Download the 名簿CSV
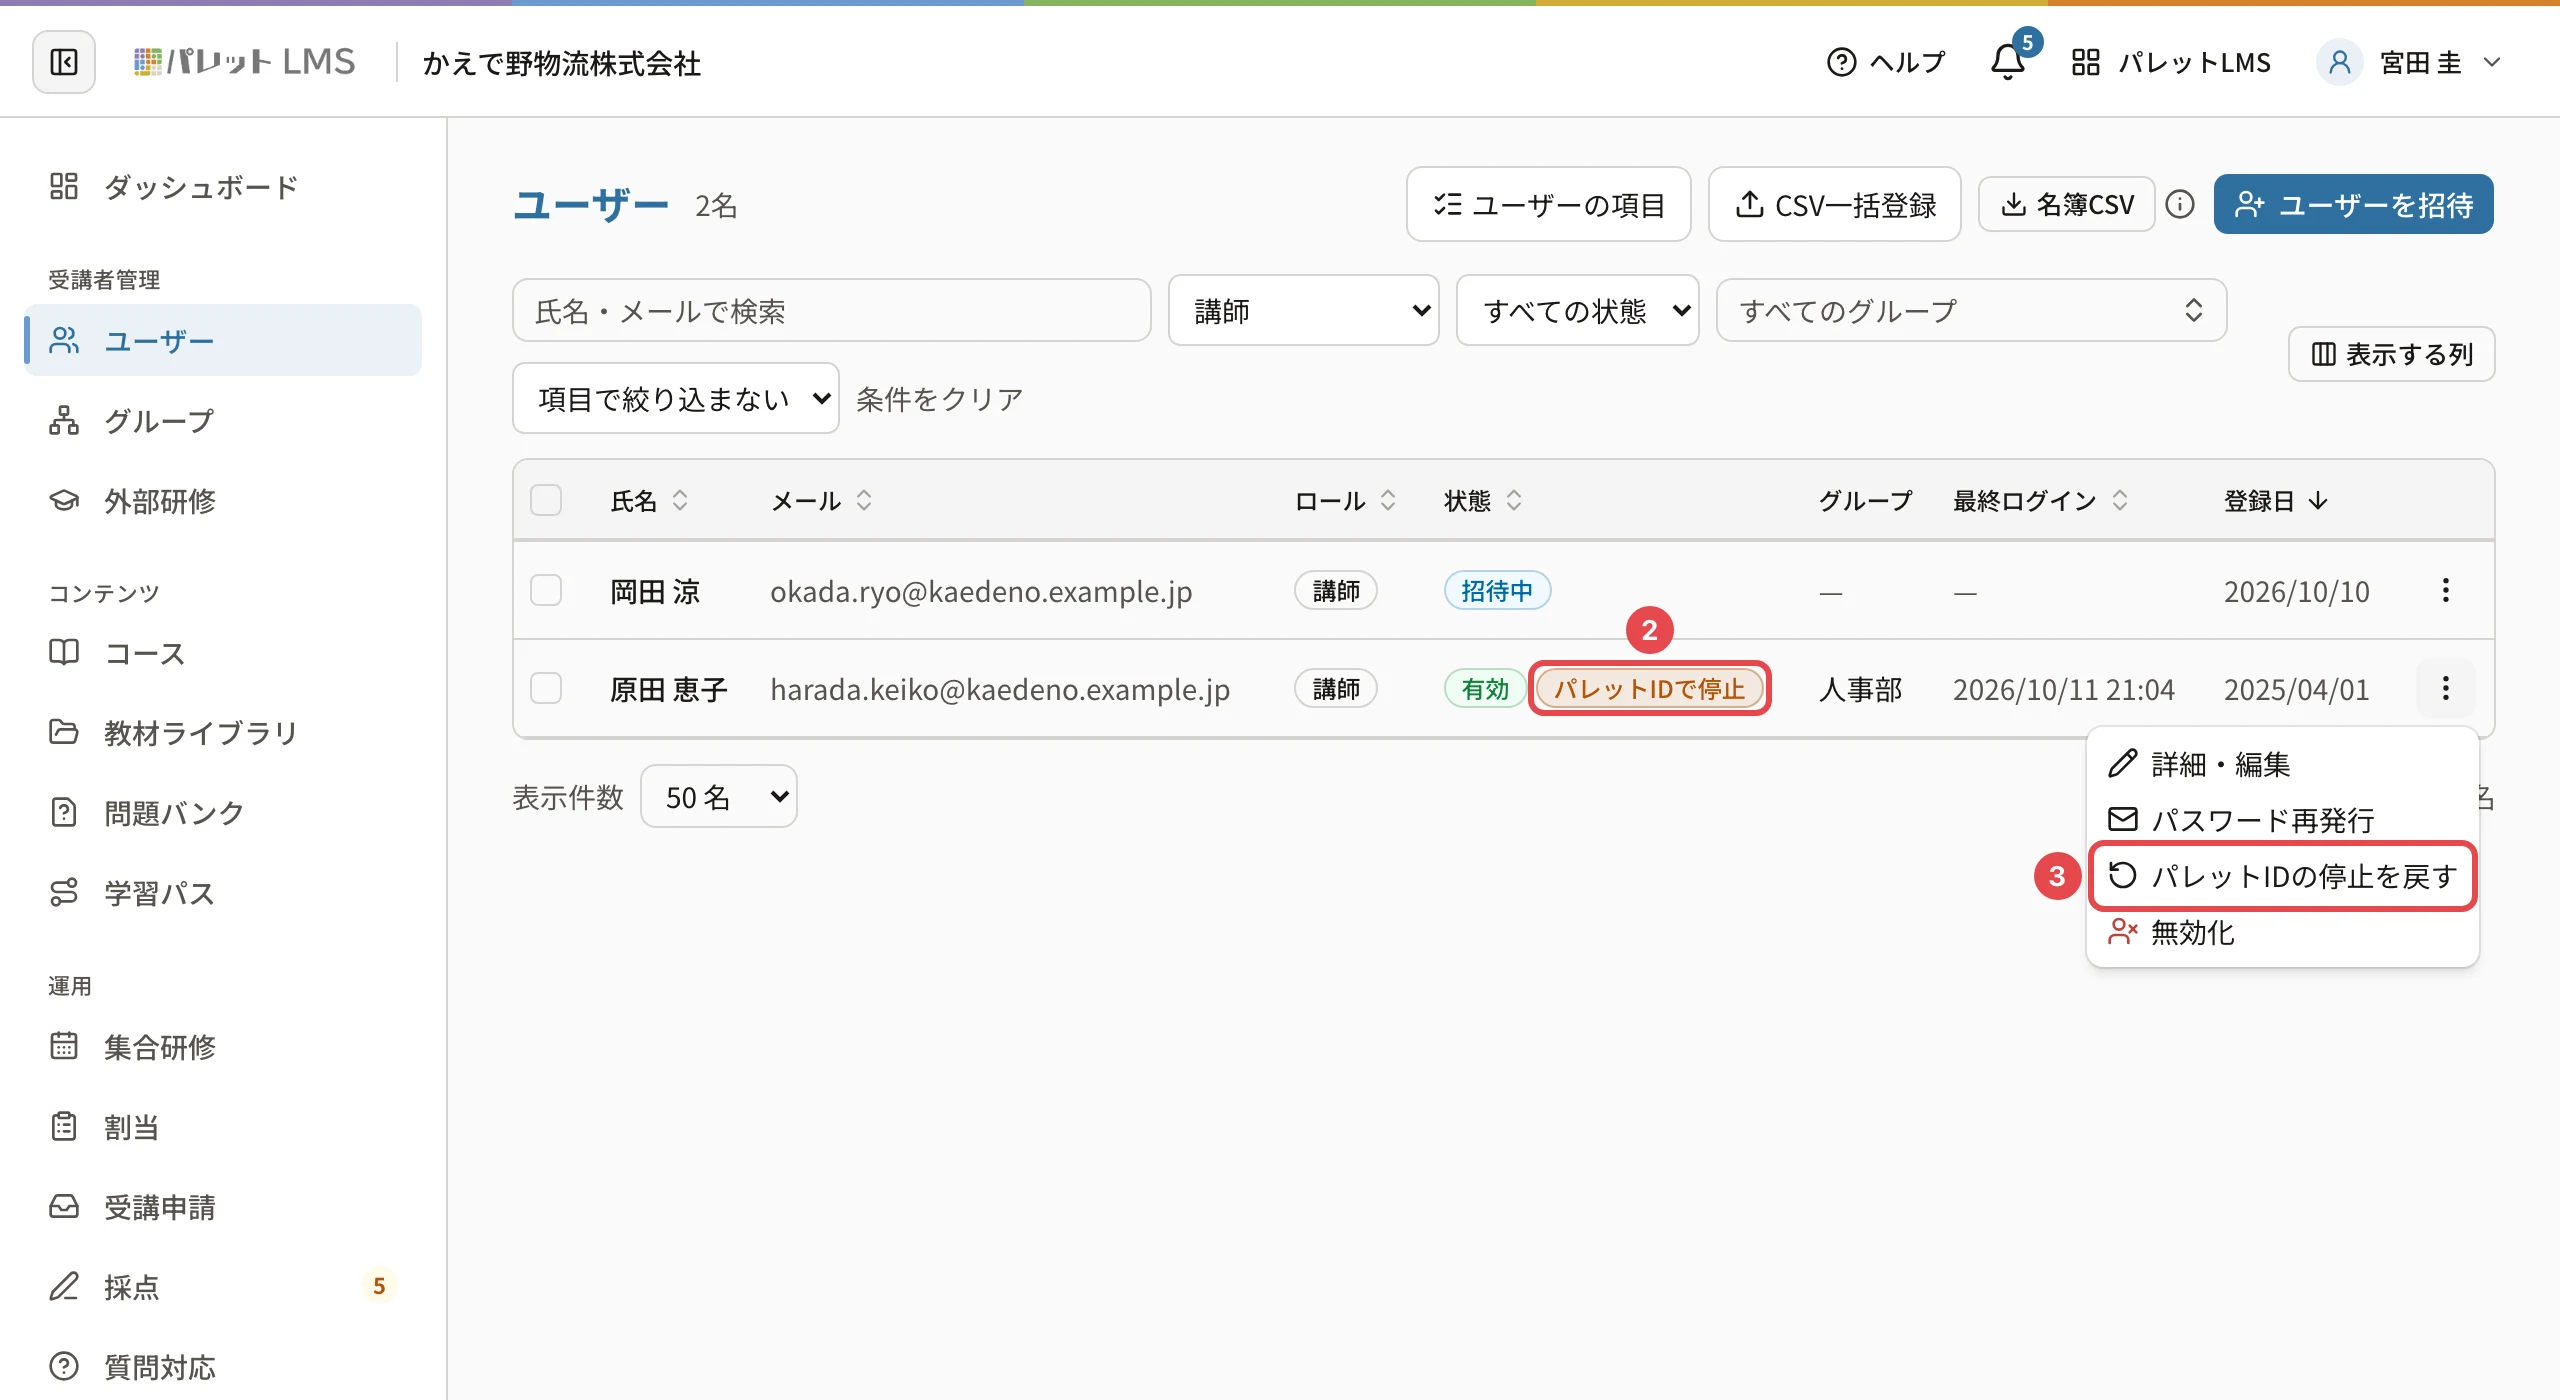The image size is (2560, 1400). click(x=2066, y=204)
